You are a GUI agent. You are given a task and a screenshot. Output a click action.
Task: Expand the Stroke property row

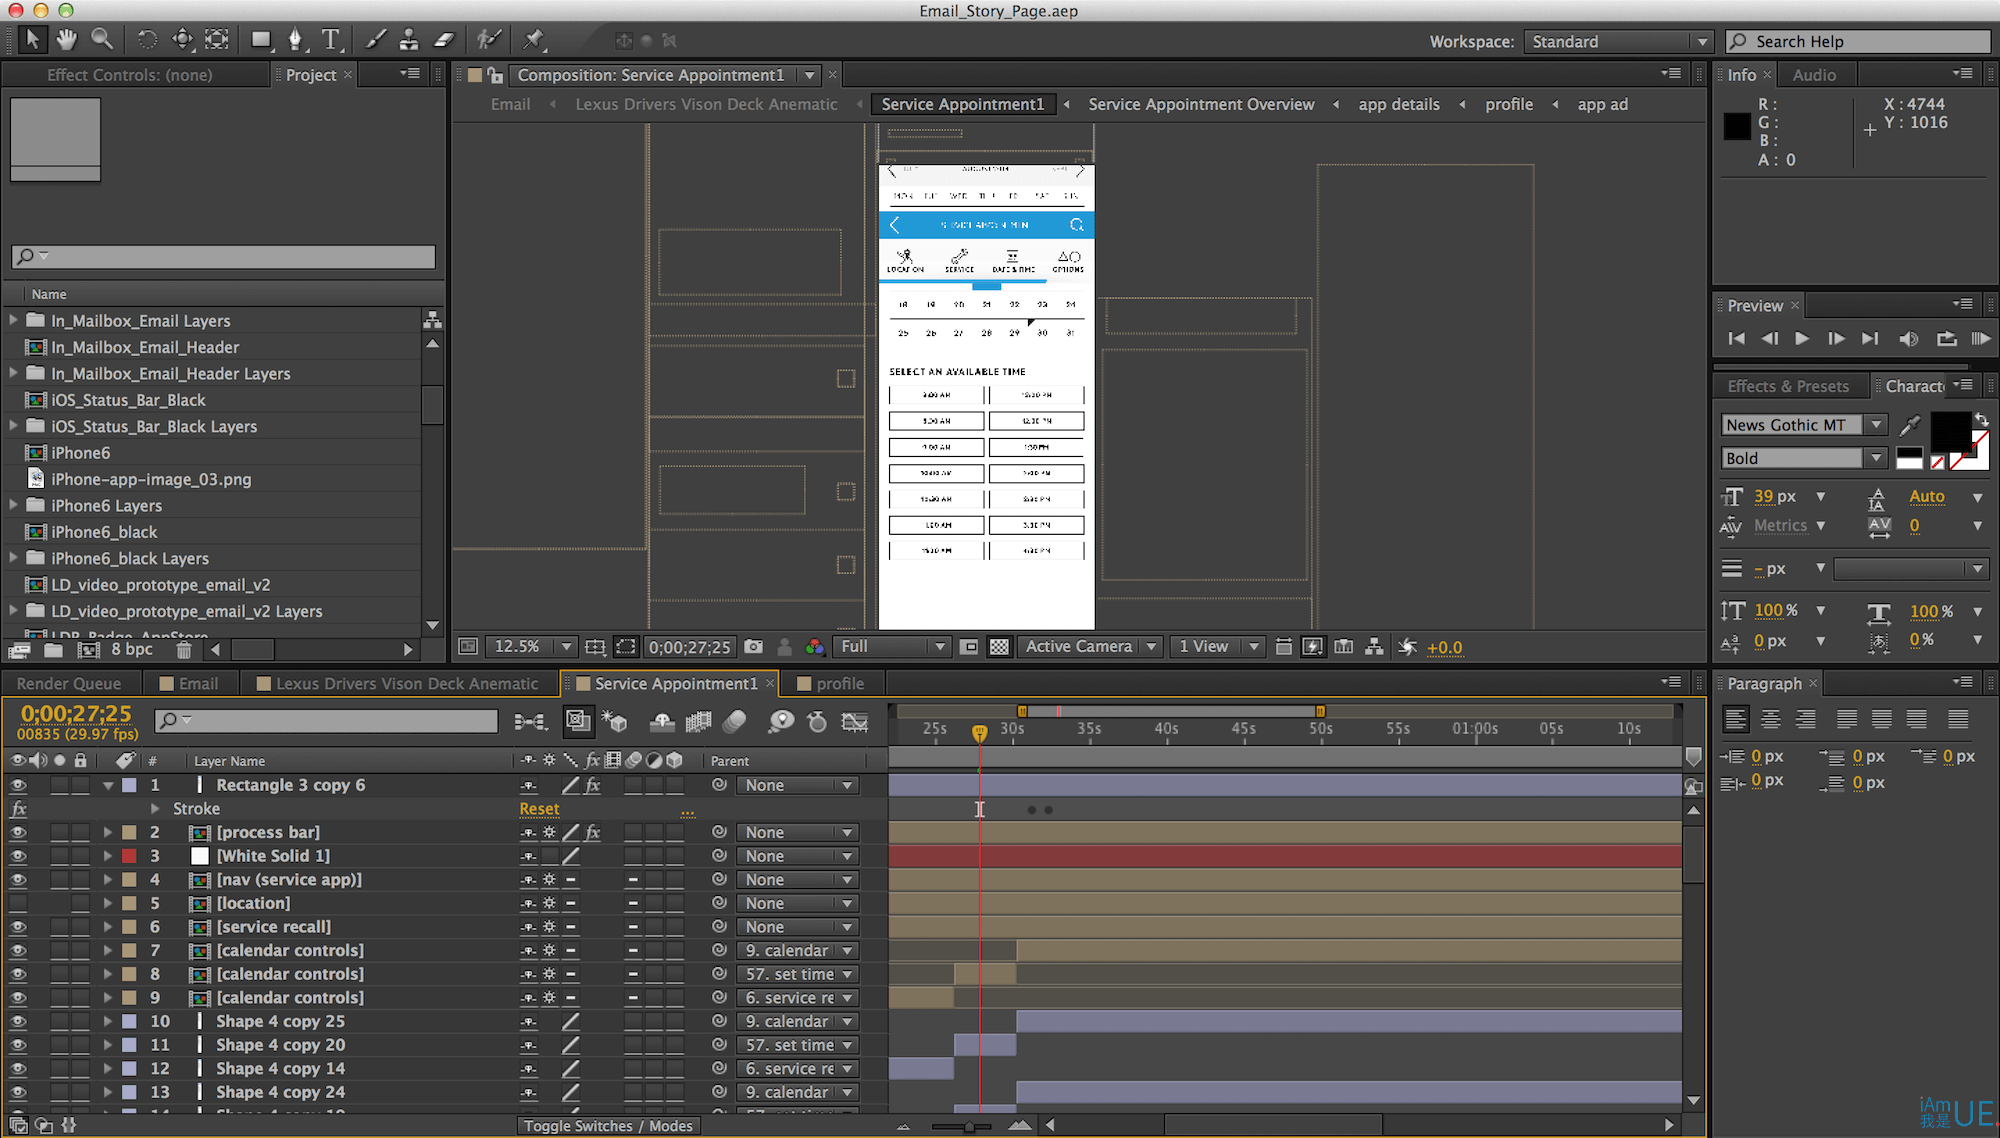[x=155, y=809]
